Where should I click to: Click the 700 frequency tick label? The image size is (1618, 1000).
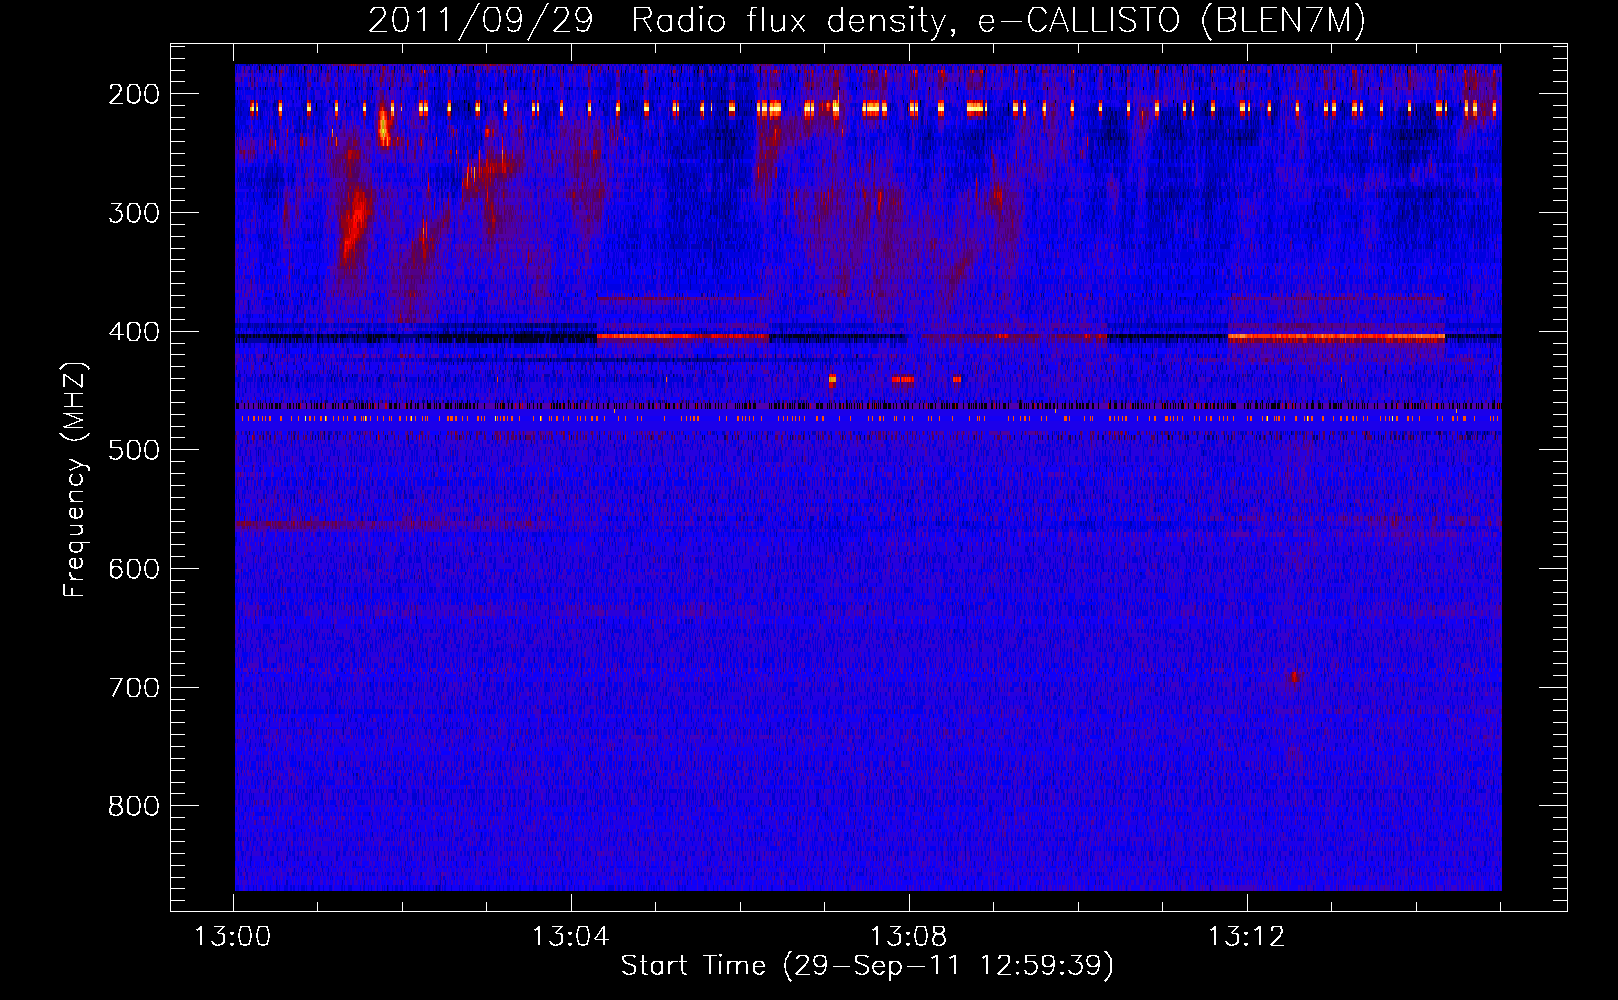click(x=134, y=688)
